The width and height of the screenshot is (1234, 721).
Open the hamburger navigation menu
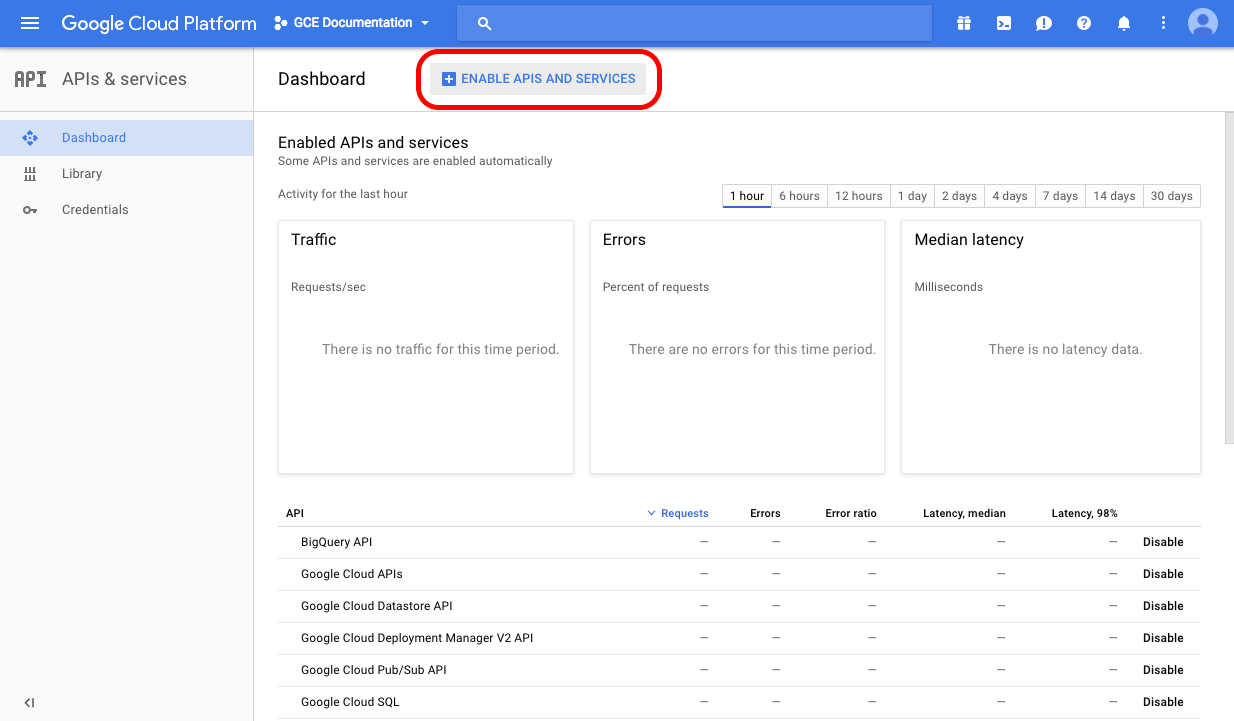click(x=30, y=23)
